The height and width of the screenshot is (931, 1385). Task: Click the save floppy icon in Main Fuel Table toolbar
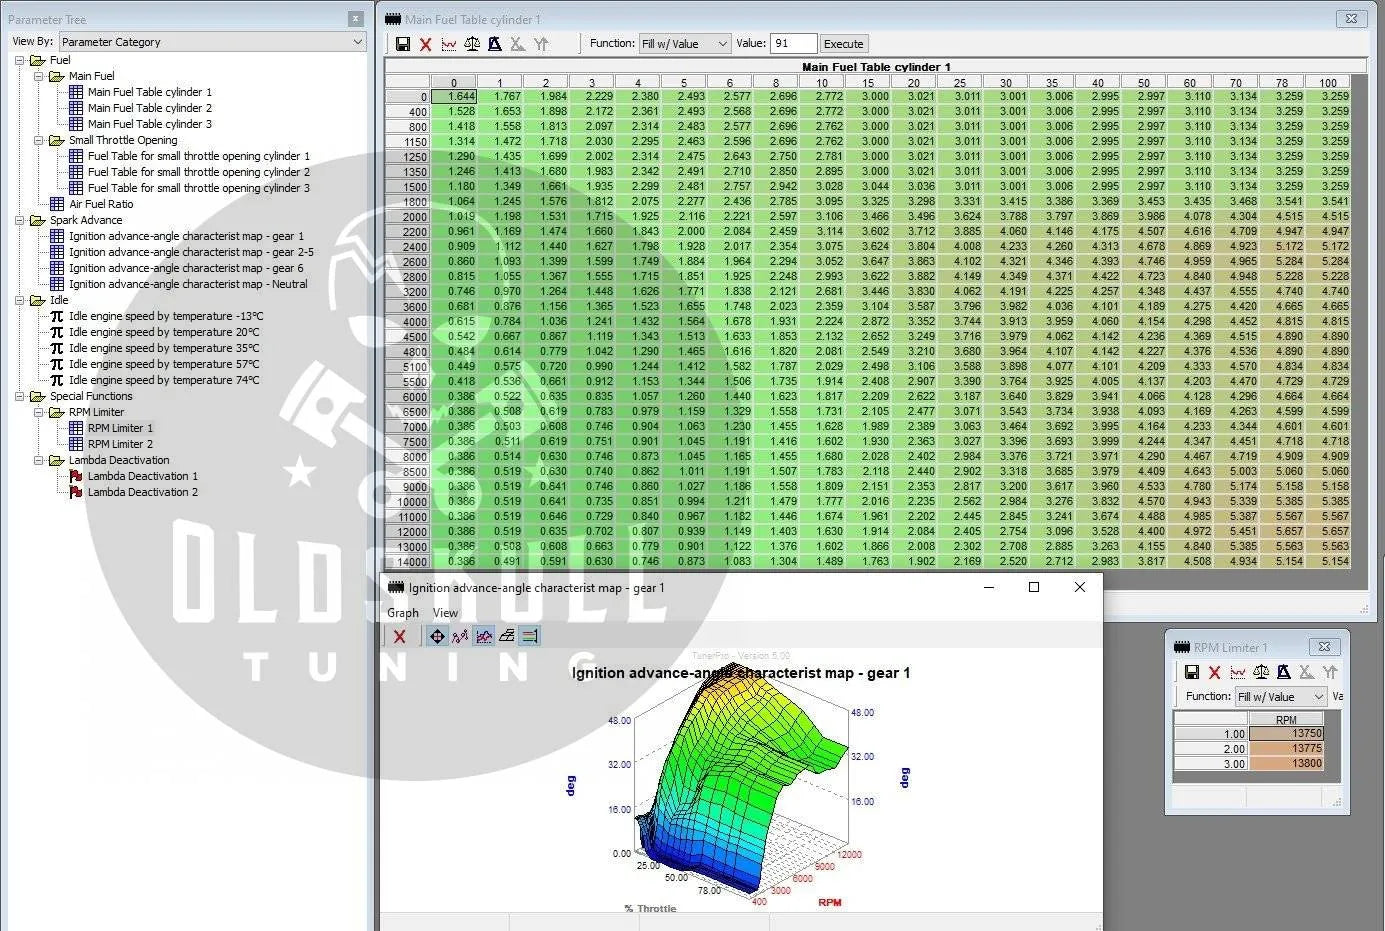[x=402, y=44]
